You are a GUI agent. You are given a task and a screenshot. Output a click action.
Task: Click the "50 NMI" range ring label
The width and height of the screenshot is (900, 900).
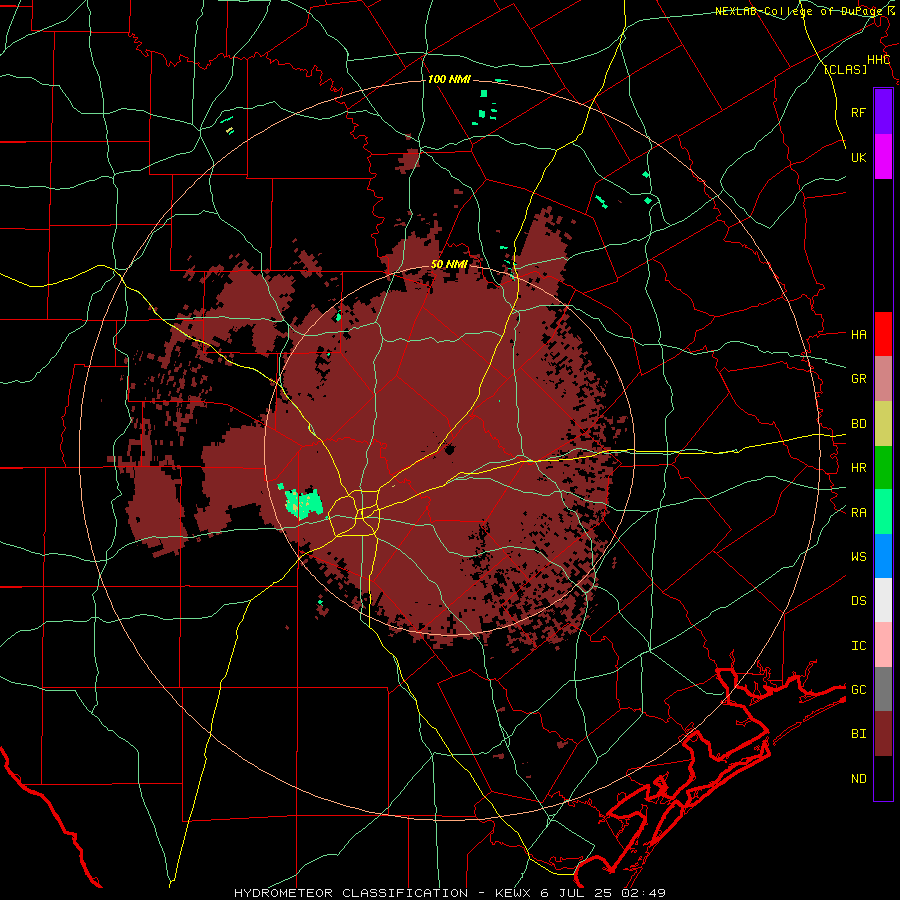[x=449, y=264]
